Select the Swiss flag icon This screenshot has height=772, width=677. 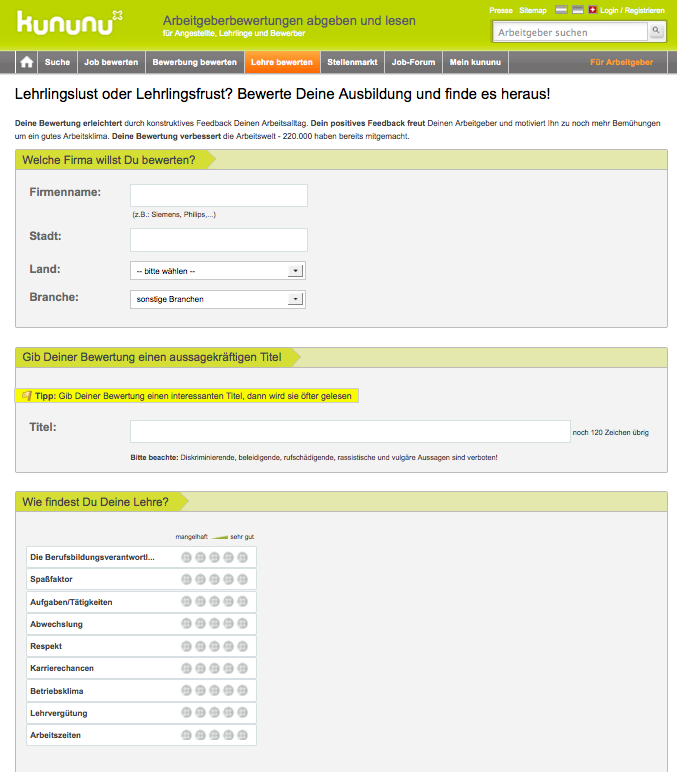click(592, 10)
